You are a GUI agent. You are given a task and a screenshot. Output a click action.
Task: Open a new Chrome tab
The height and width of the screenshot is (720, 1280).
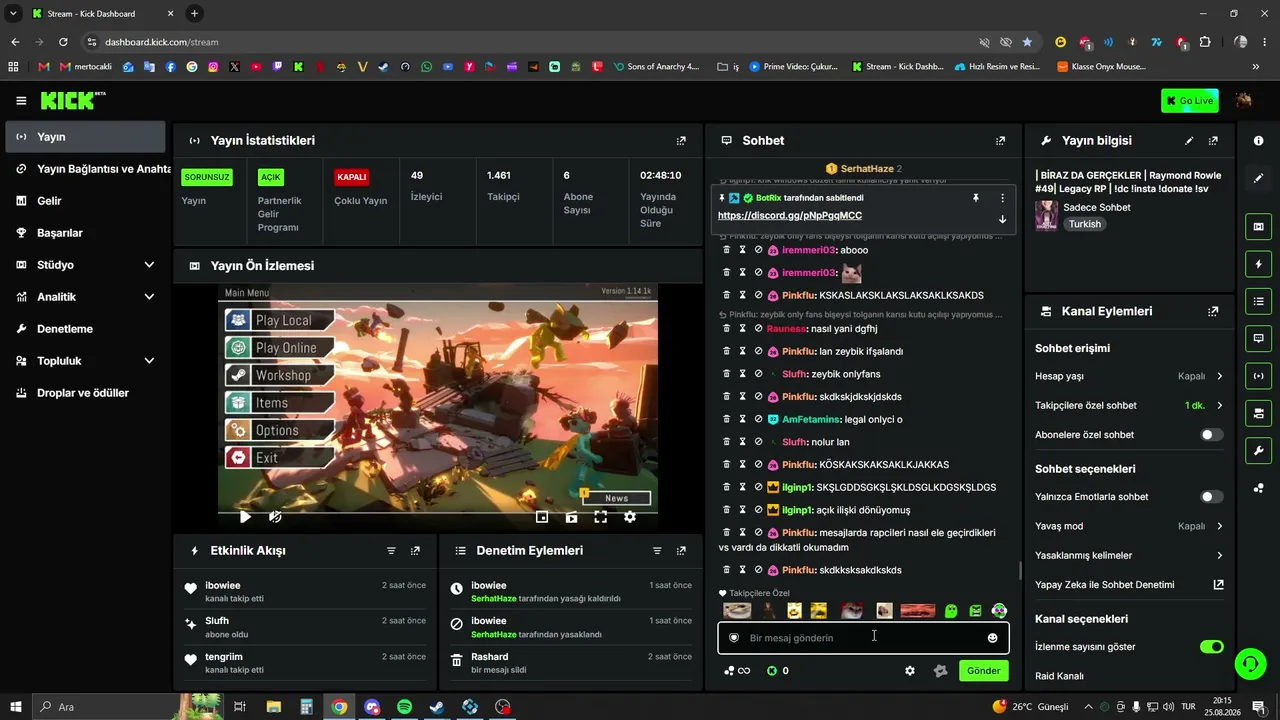pos(194,14)
